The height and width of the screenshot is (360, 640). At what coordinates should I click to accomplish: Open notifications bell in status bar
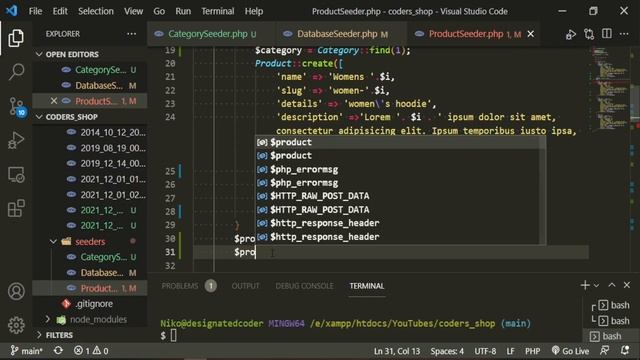click(624, 351)
